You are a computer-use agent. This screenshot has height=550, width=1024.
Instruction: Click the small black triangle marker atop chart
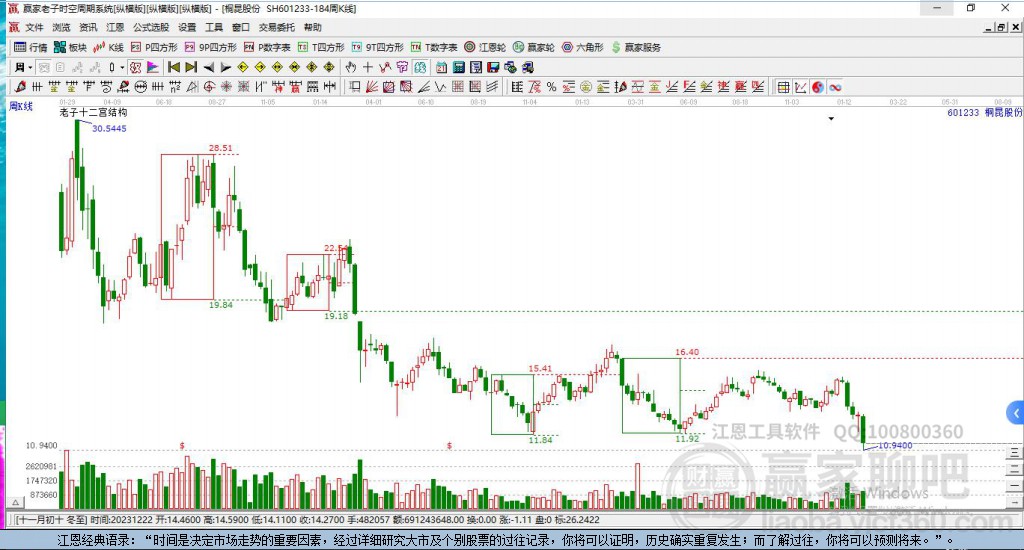(831, 119)
